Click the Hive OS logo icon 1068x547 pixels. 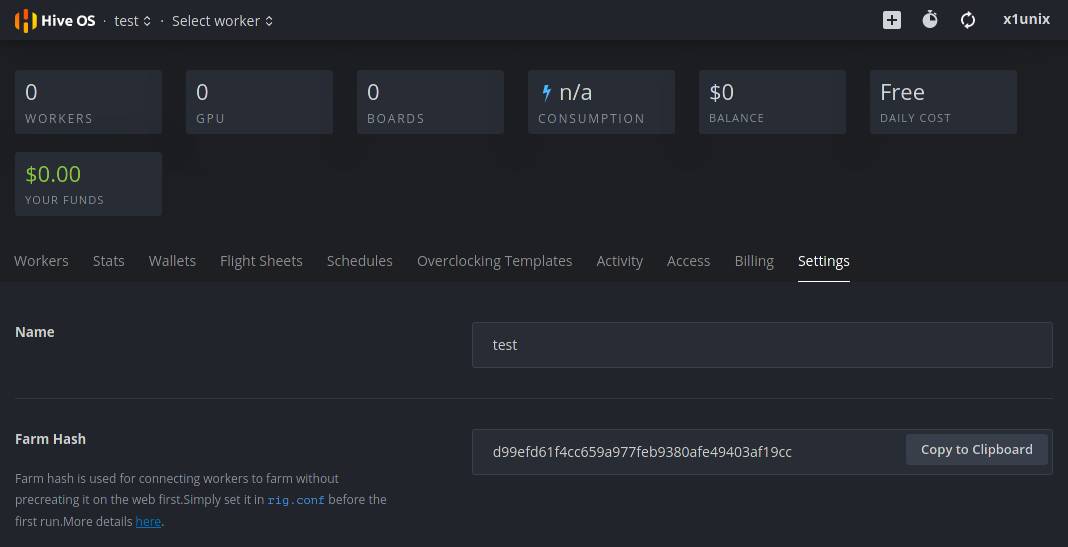(25, 20)
